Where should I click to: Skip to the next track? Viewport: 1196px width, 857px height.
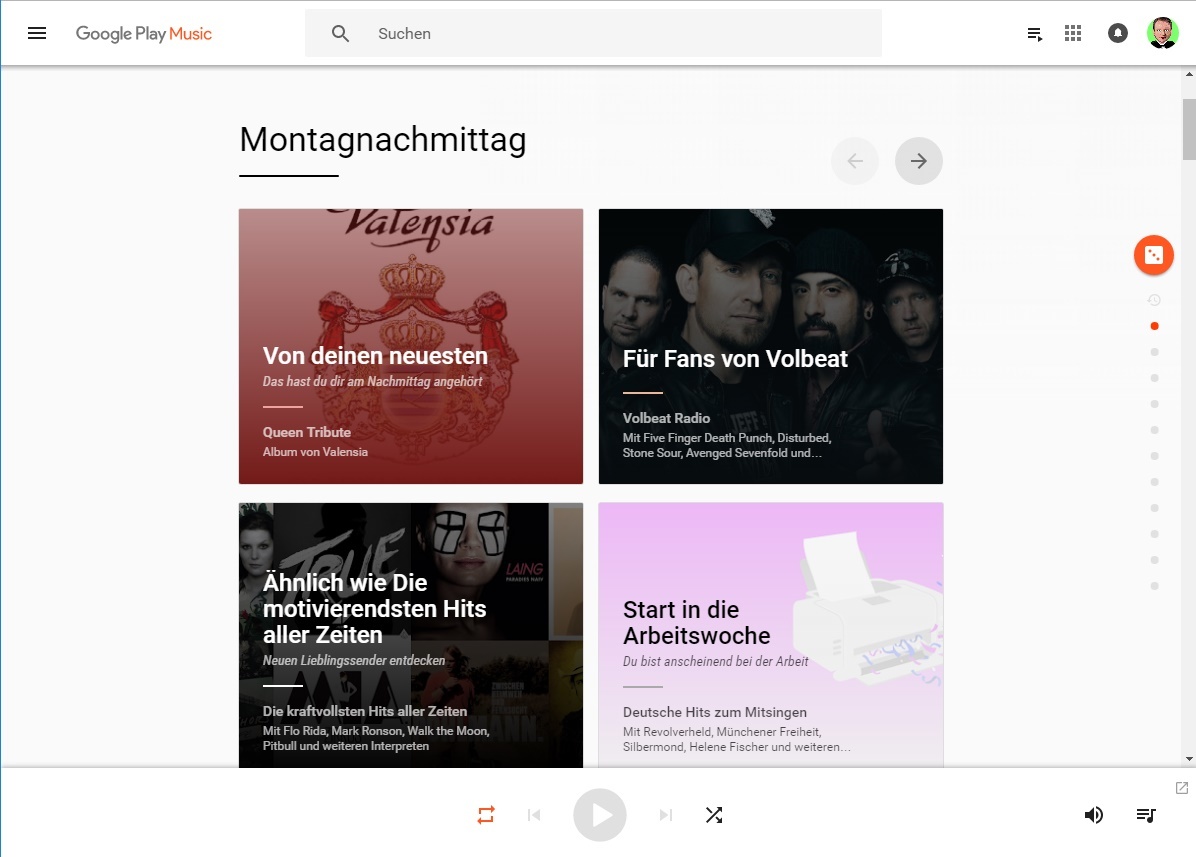point(665,815)
